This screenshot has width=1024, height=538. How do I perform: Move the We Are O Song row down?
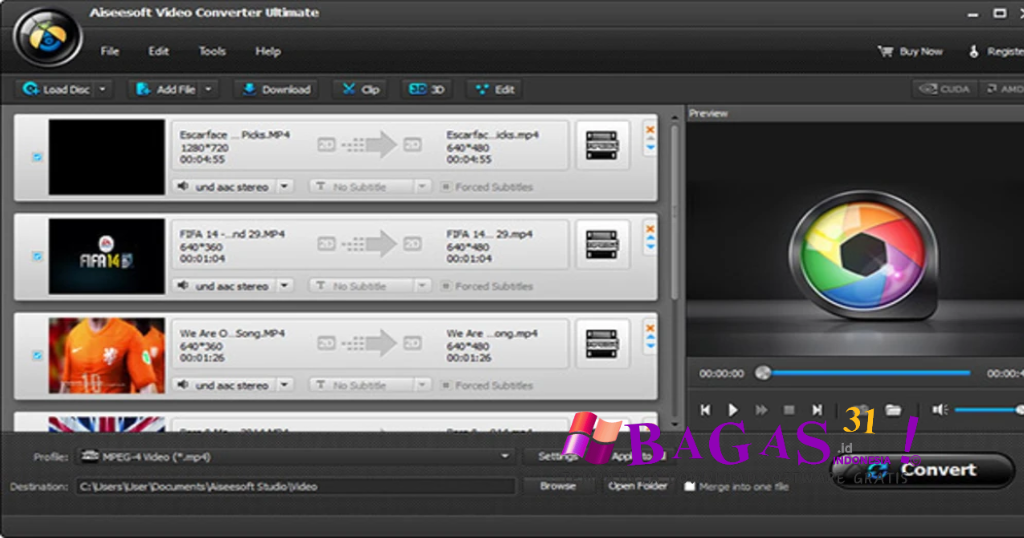coord(650,347)
